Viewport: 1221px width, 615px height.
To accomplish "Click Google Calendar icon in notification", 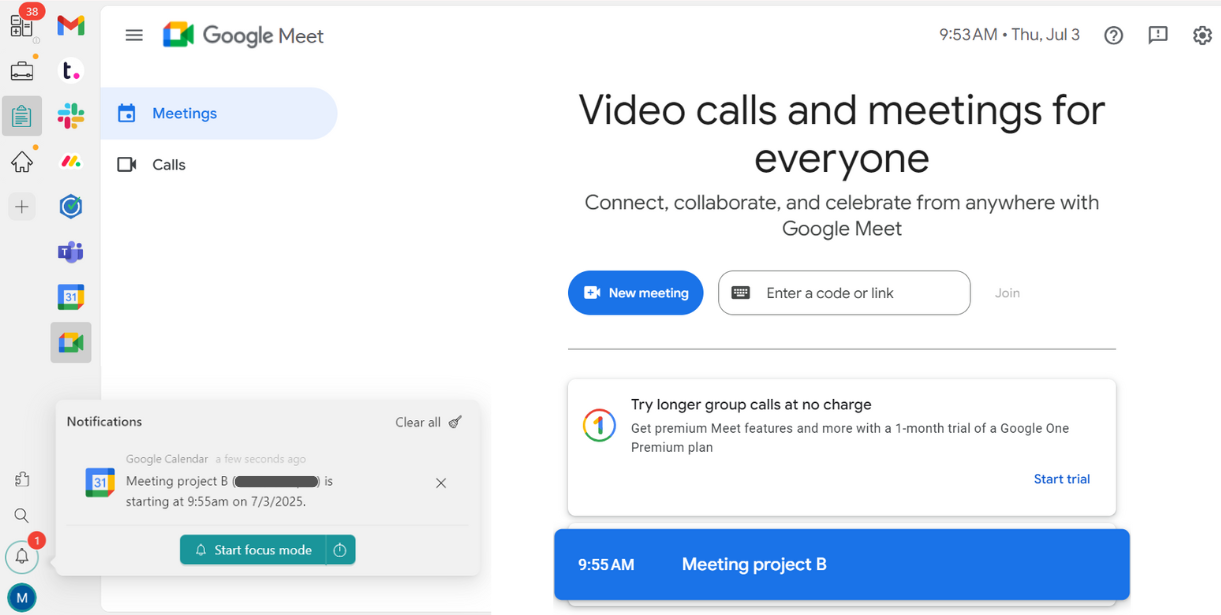I will (x=100, y=482).
